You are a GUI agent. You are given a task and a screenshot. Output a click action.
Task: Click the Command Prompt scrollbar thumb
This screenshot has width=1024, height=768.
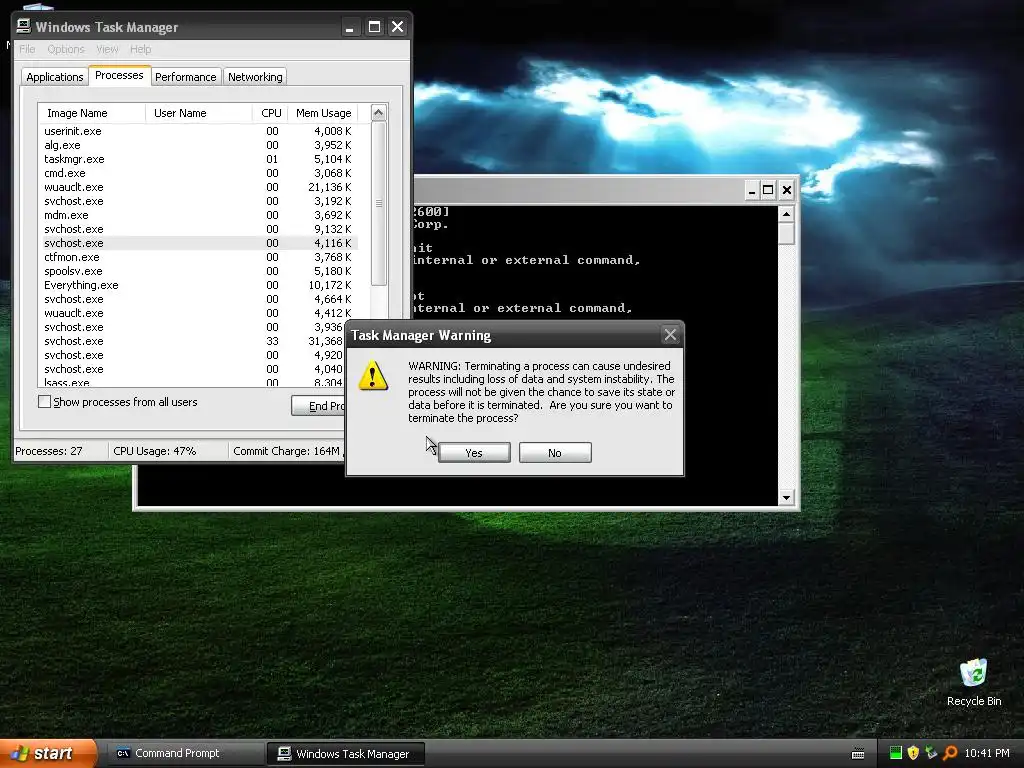786,233
